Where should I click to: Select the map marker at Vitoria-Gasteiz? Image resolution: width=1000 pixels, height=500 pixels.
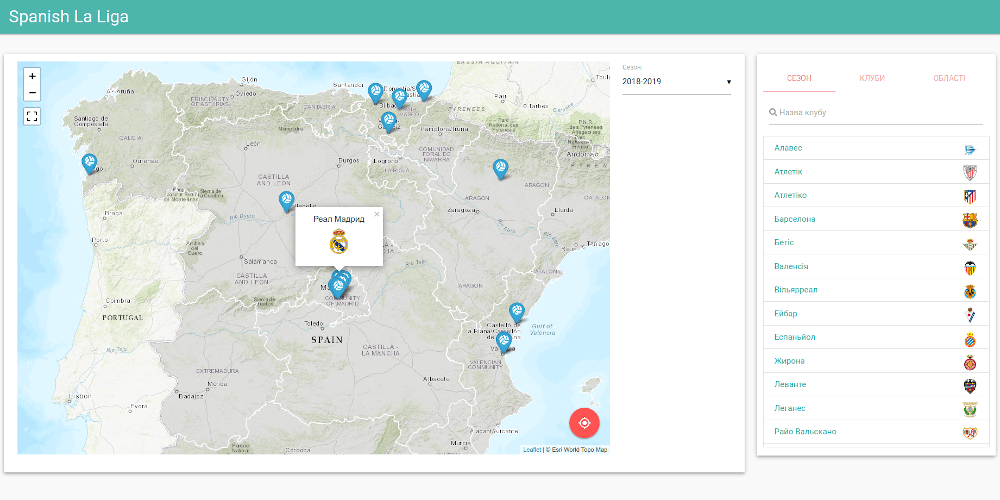tap(388, 121)
